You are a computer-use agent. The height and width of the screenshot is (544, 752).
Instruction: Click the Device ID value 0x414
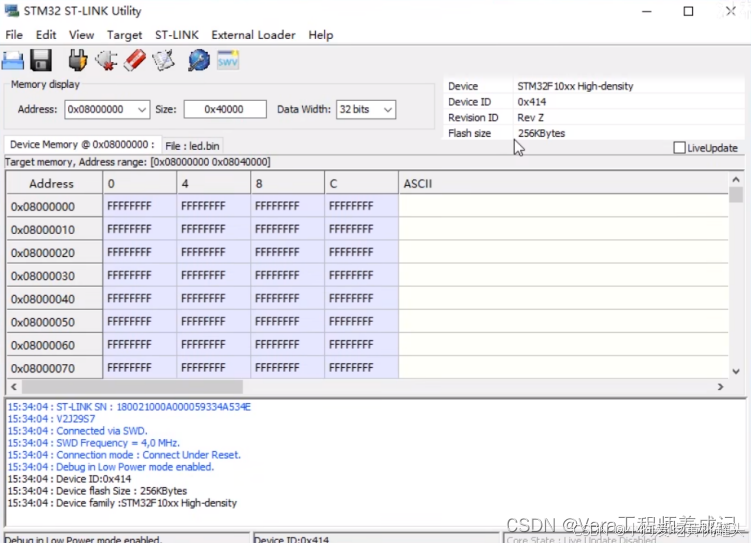coord(531,102)
